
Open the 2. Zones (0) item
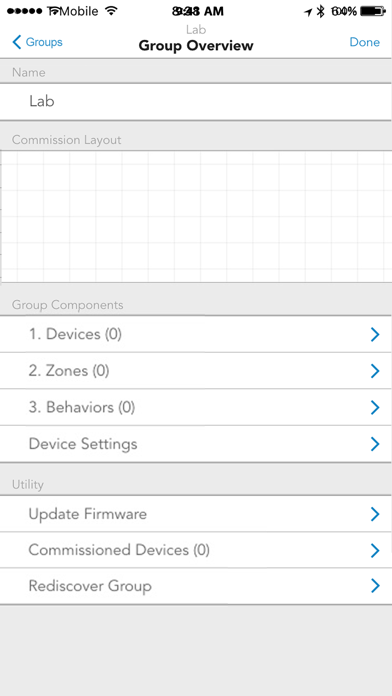196,371
